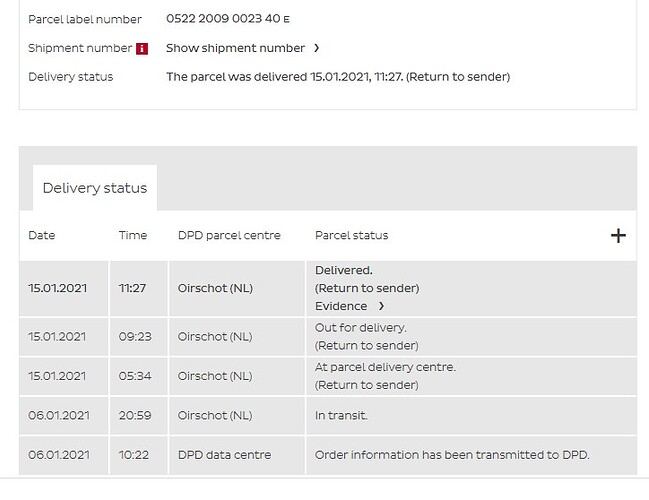Image resolution: width=649 pixels, height=500 pixels.
Task: Open the Evidence link for delivered parcel
Action: [x=341, y=306]
